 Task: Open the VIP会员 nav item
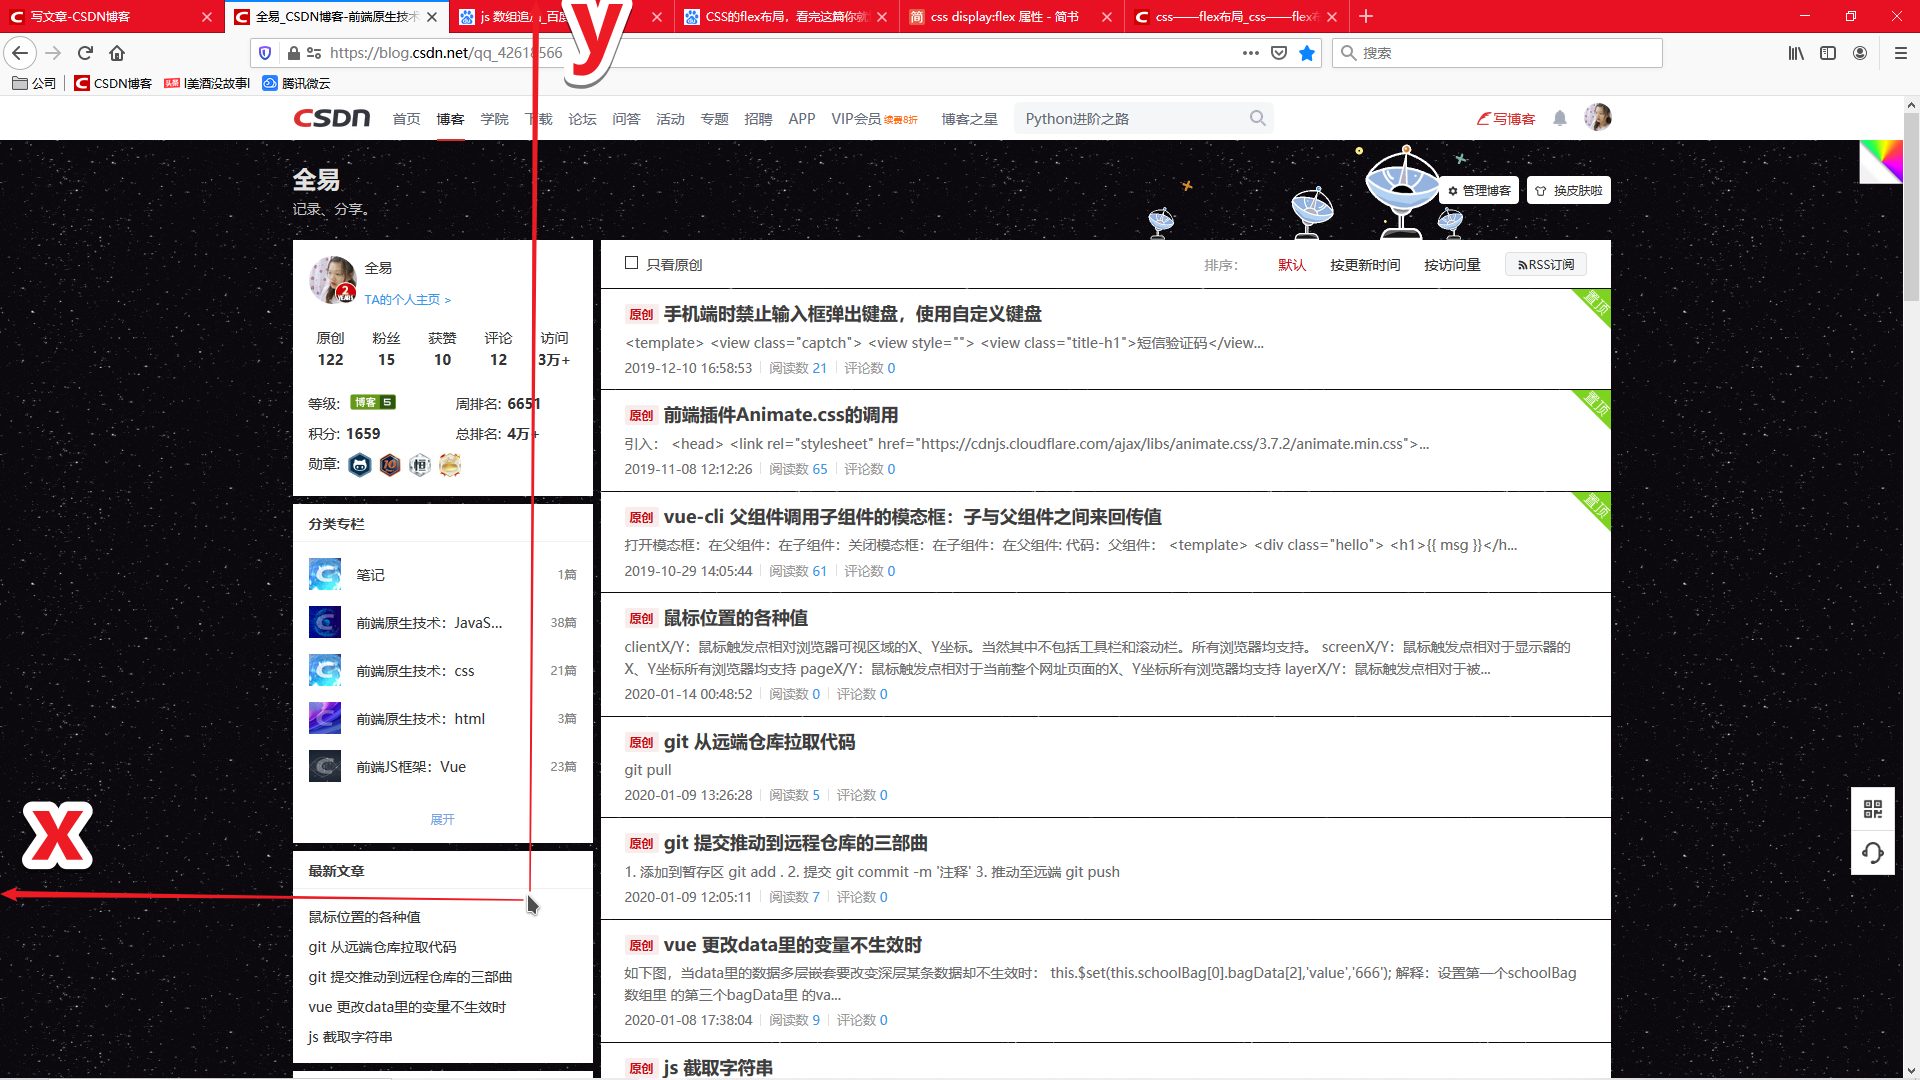(874, 118)
